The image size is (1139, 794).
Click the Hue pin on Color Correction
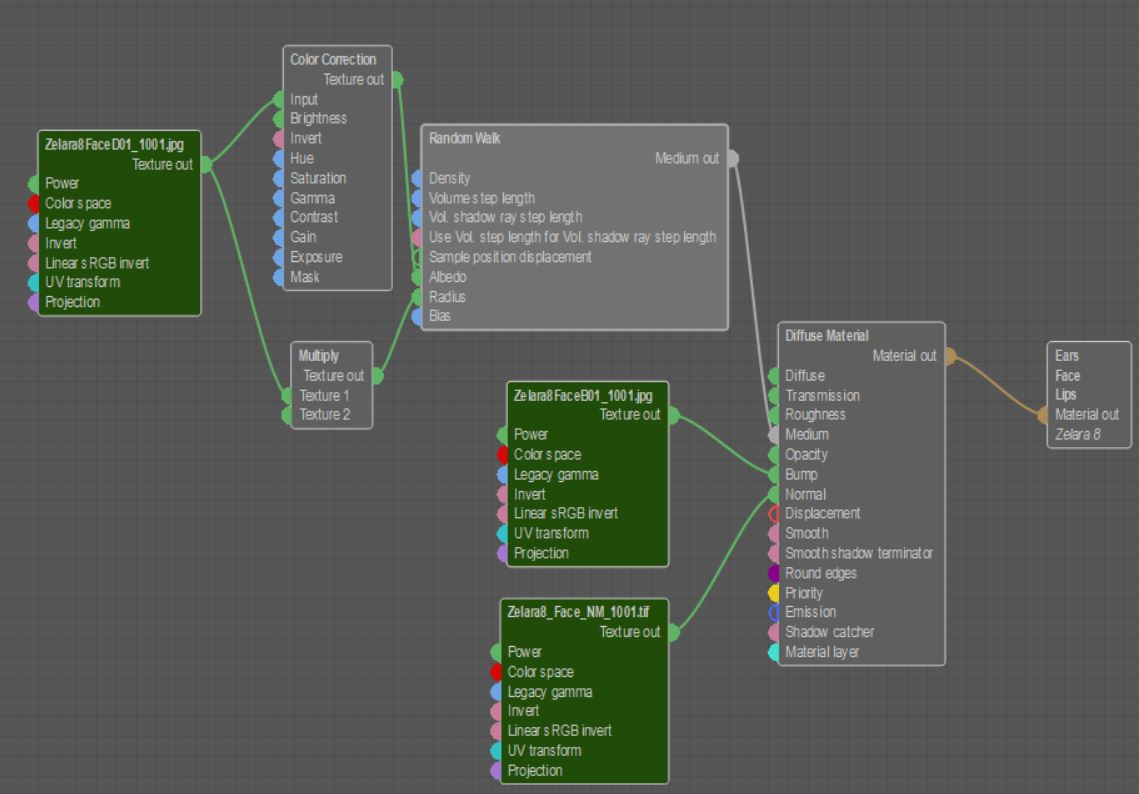pyautogui.click(x=278, y=158)
